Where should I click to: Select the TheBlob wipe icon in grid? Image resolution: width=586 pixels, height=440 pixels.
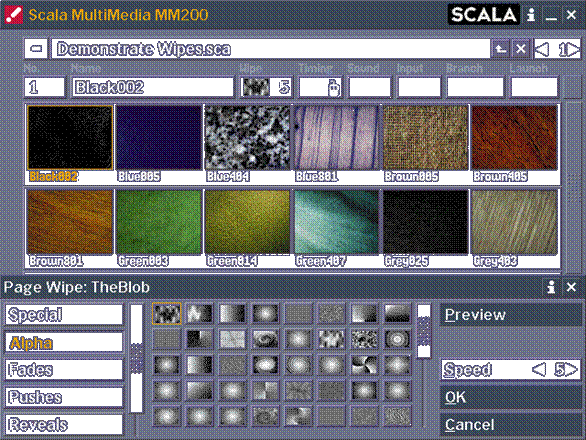pyautogui.click(x=167, y=313)
